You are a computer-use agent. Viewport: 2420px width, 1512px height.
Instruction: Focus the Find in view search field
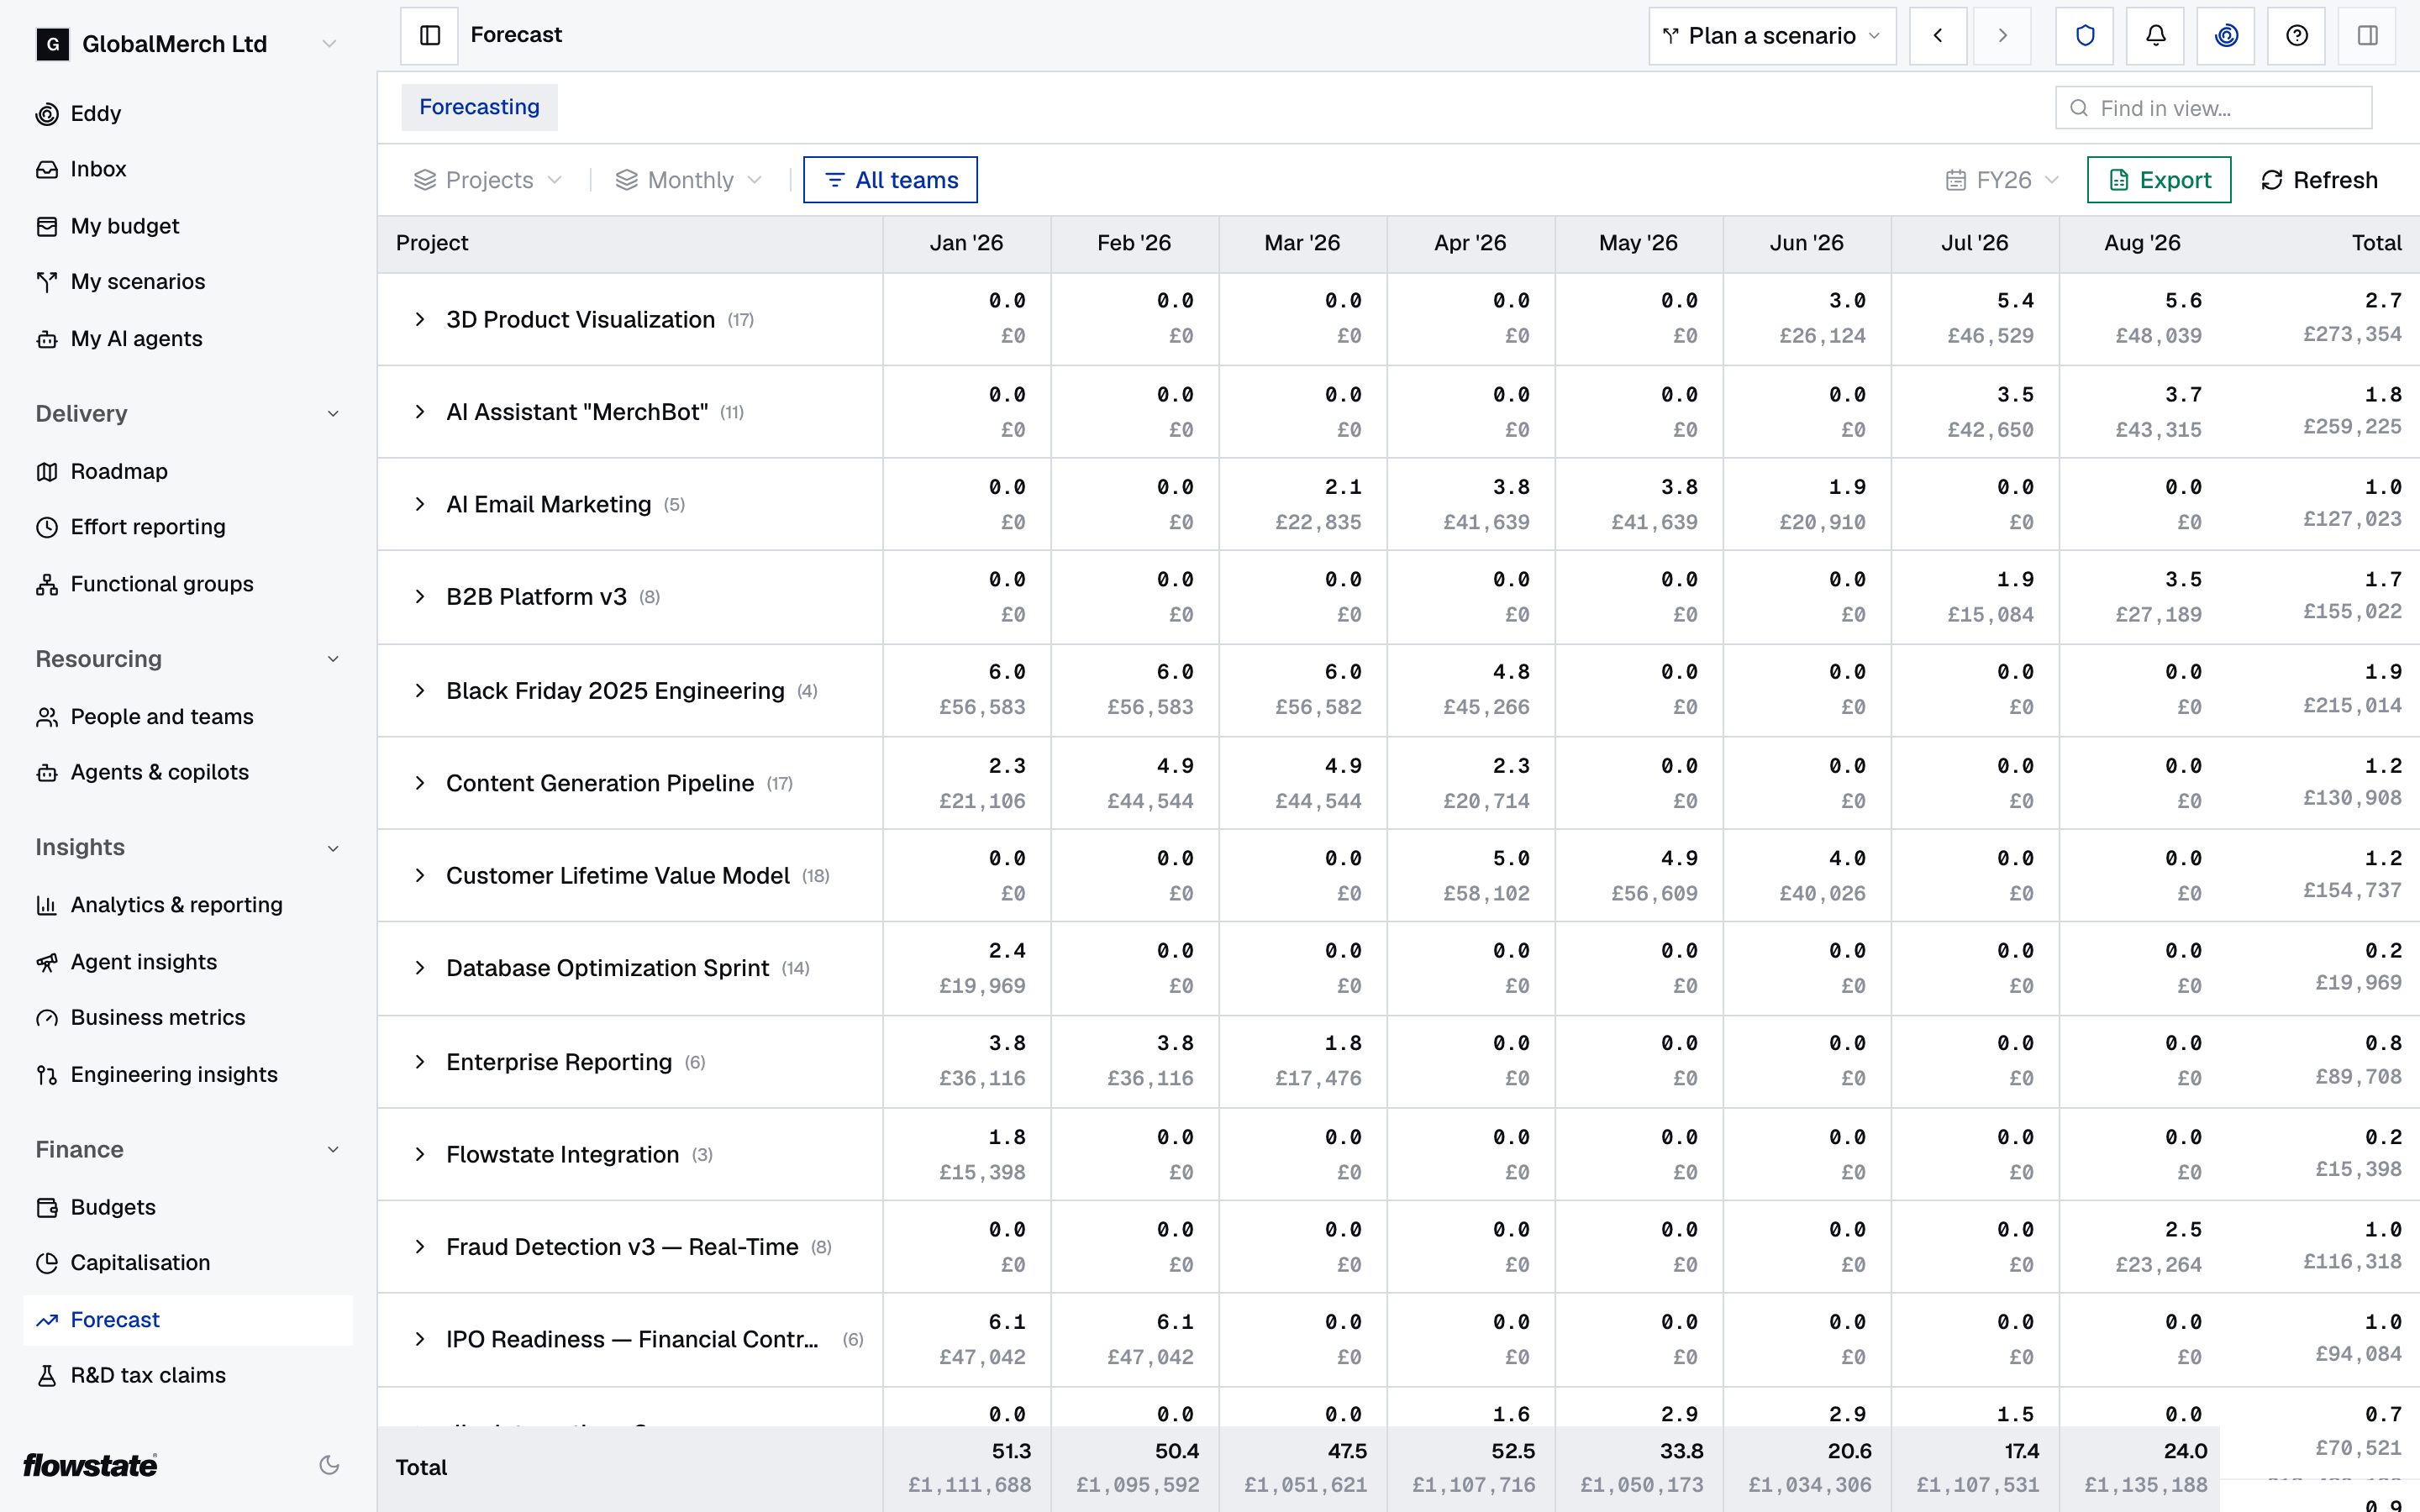point(2213,108)
